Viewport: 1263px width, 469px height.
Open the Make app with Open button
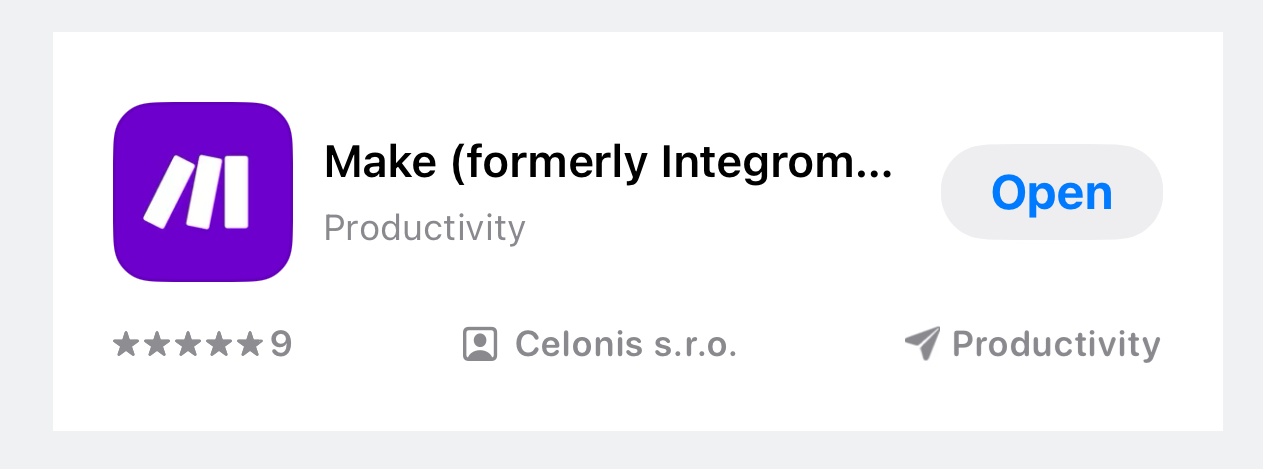[1052, 192]
